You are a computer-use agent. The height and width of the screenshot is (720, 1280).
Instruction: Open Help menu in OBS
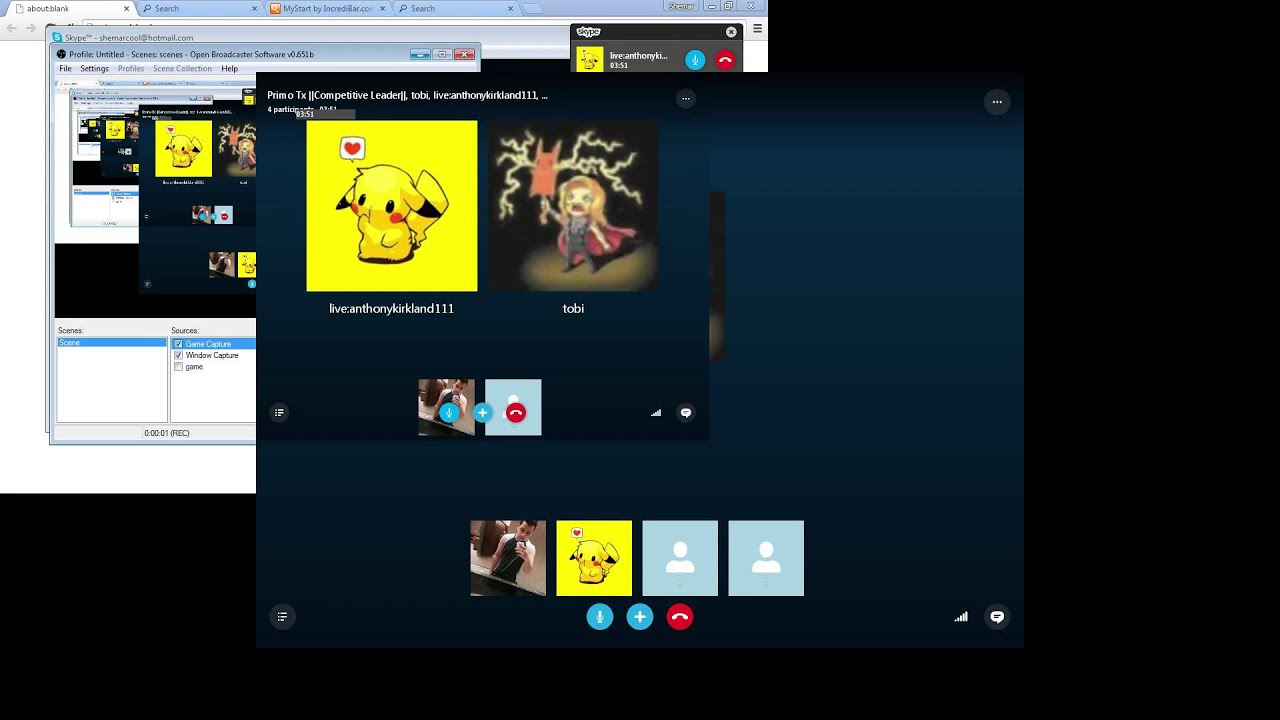tap(229, 69)
